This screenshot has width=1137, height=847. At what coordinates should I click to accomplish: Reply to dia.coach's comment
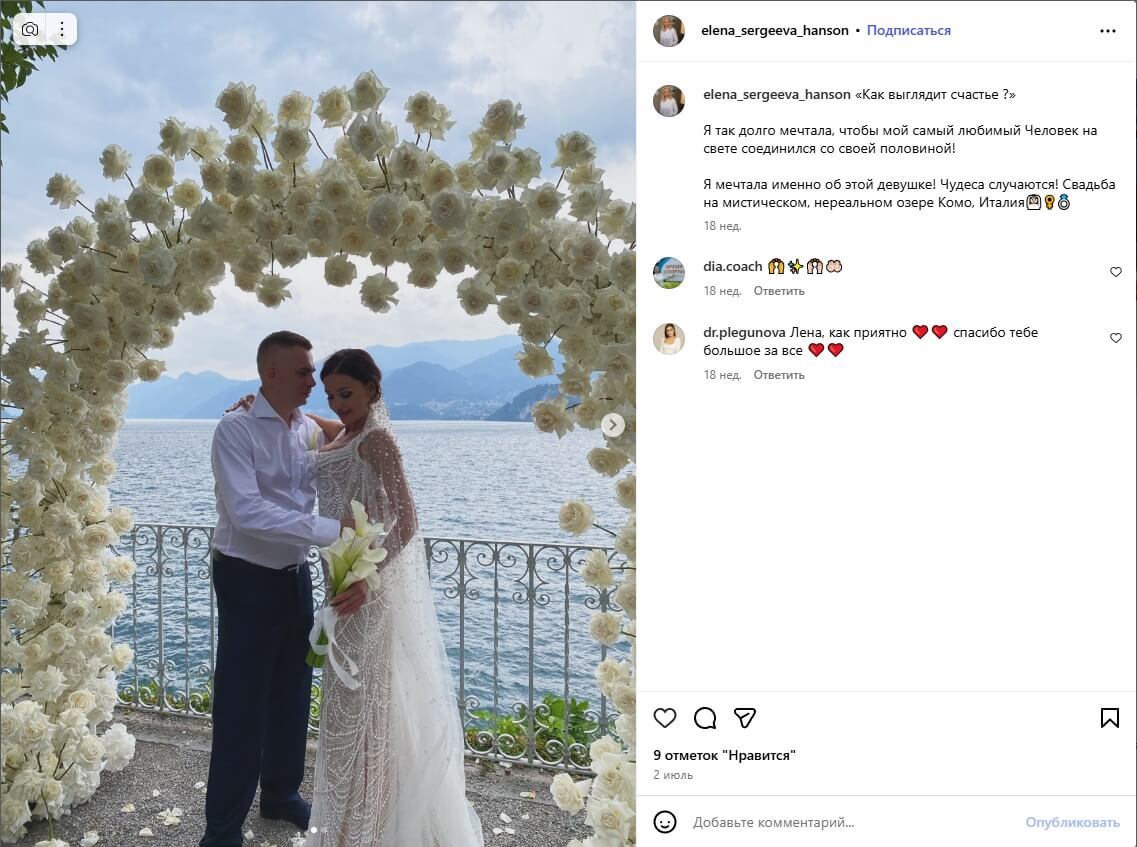(779, 291)
